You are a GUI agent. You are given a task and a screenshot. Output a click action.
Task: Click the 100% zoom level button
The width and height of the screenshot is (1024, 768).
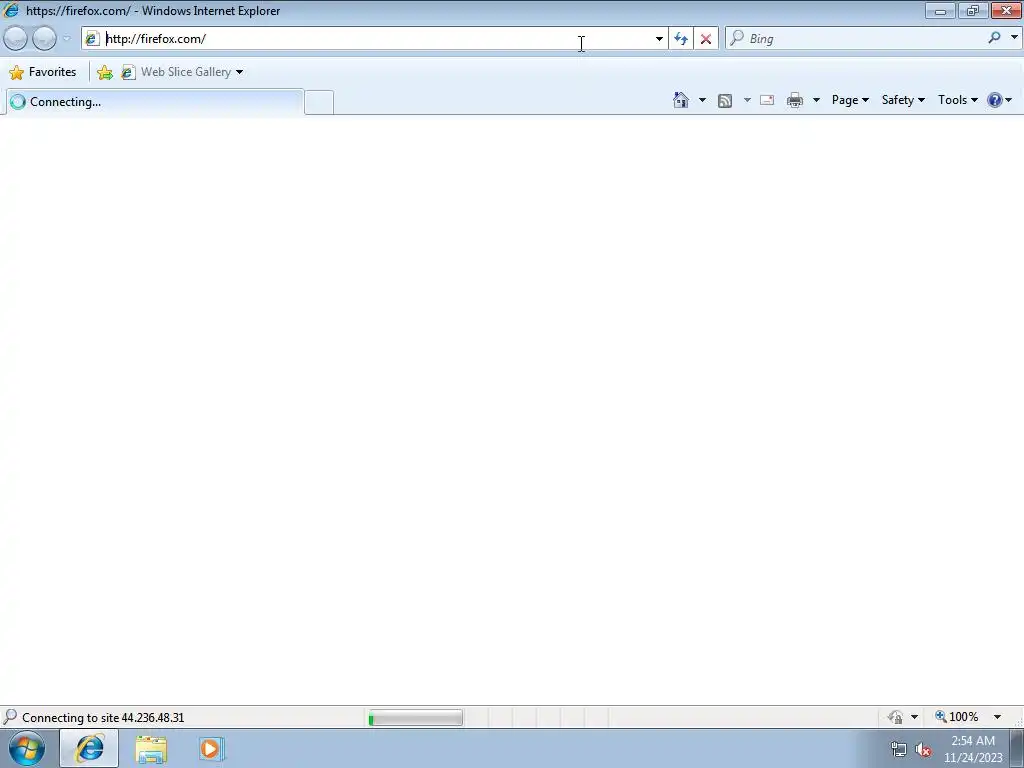[957, 717]
